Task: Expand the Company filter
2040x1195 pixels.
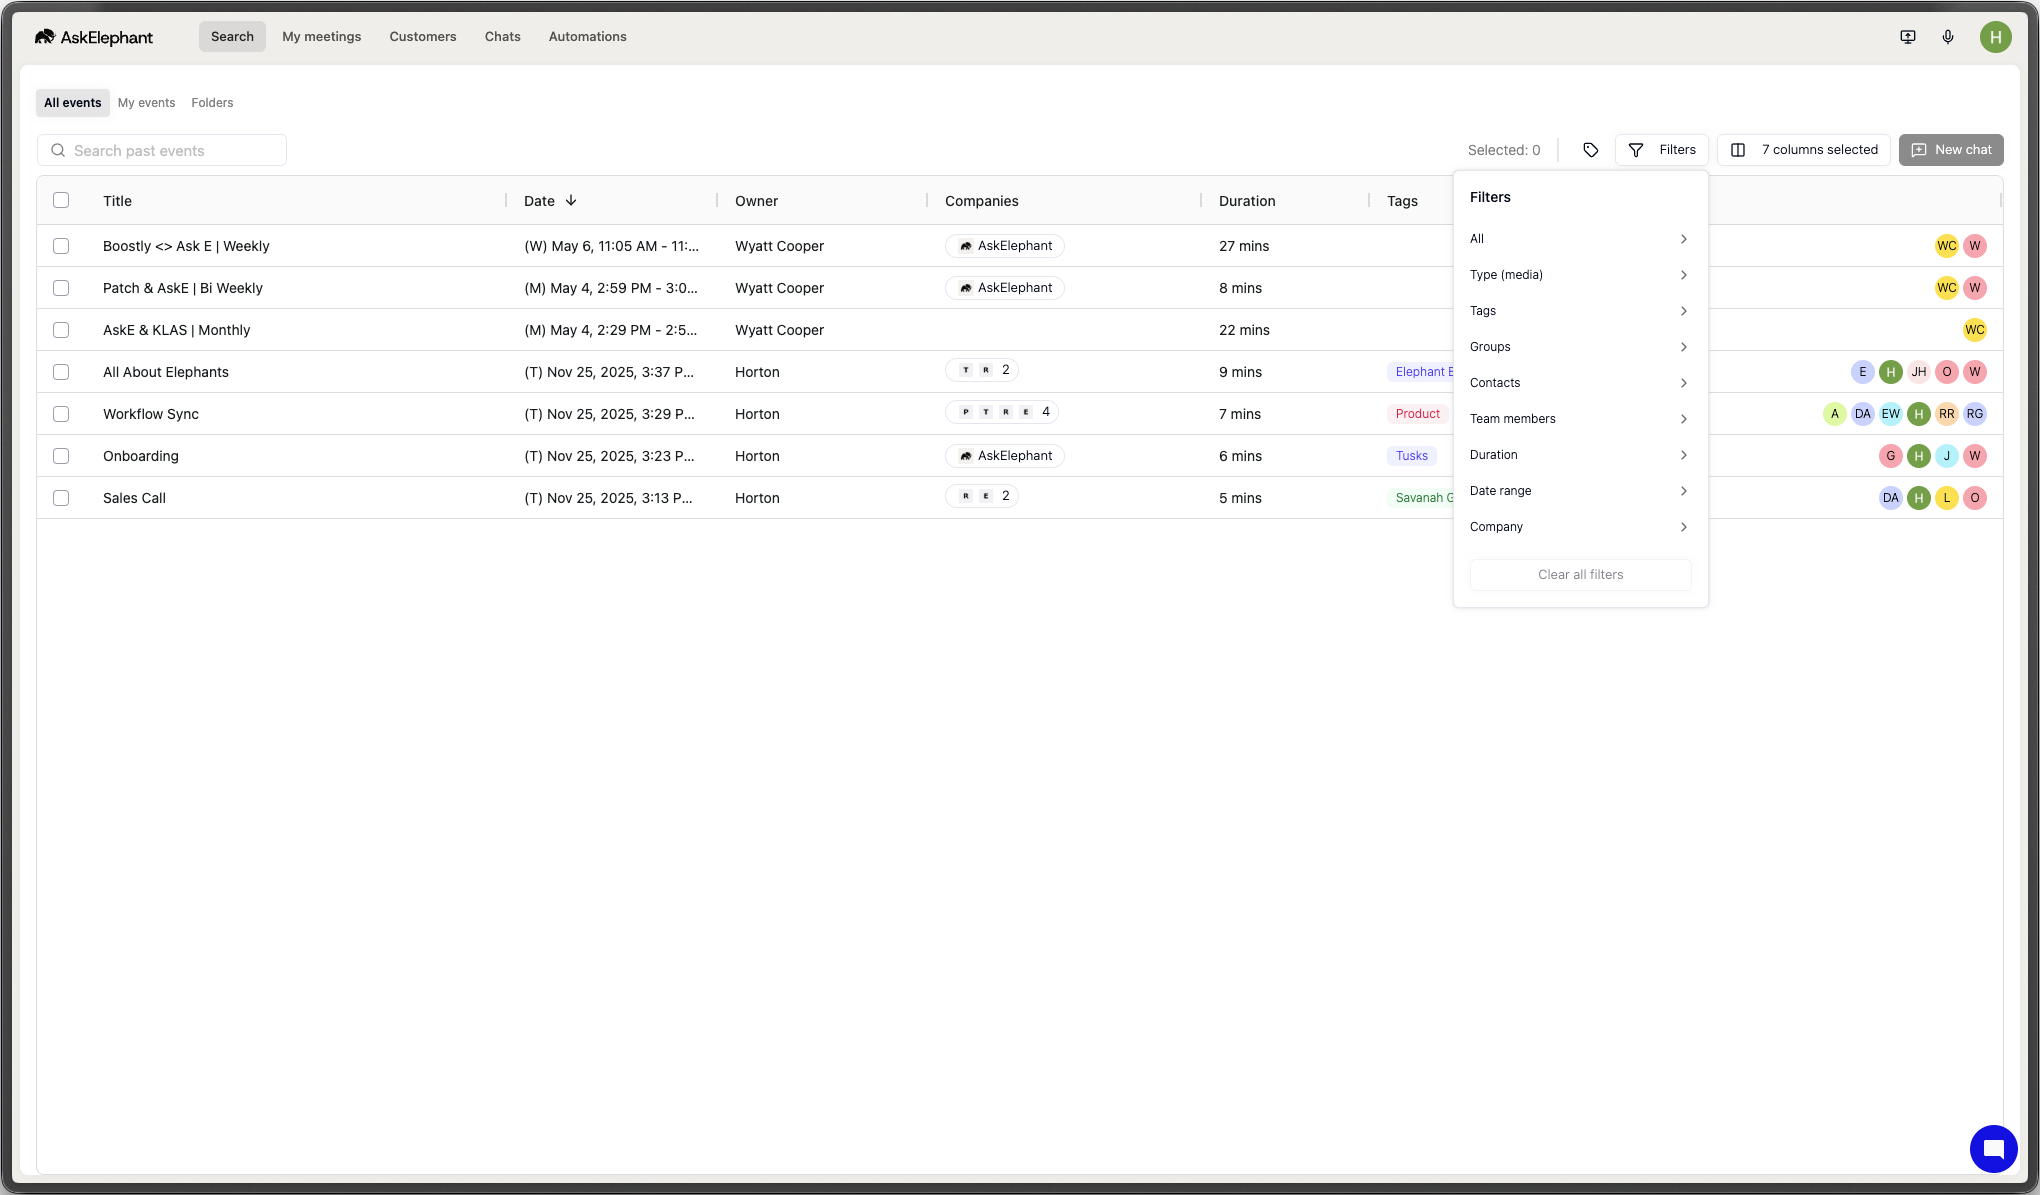Action: pyautogui.click(x=1580, y=527)
